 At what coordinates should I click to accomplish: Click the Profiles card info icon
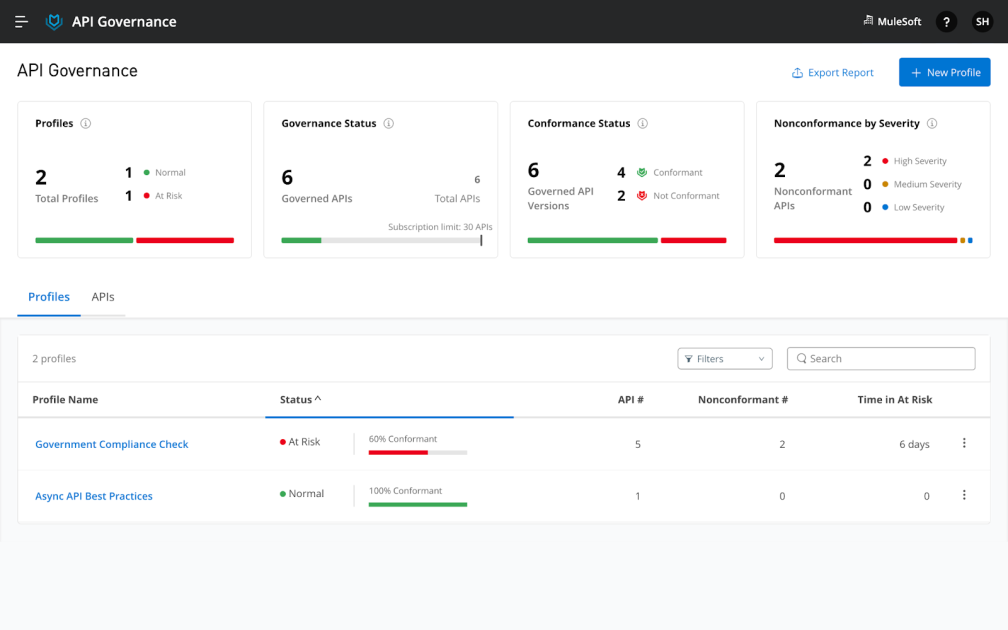[87, 123]
